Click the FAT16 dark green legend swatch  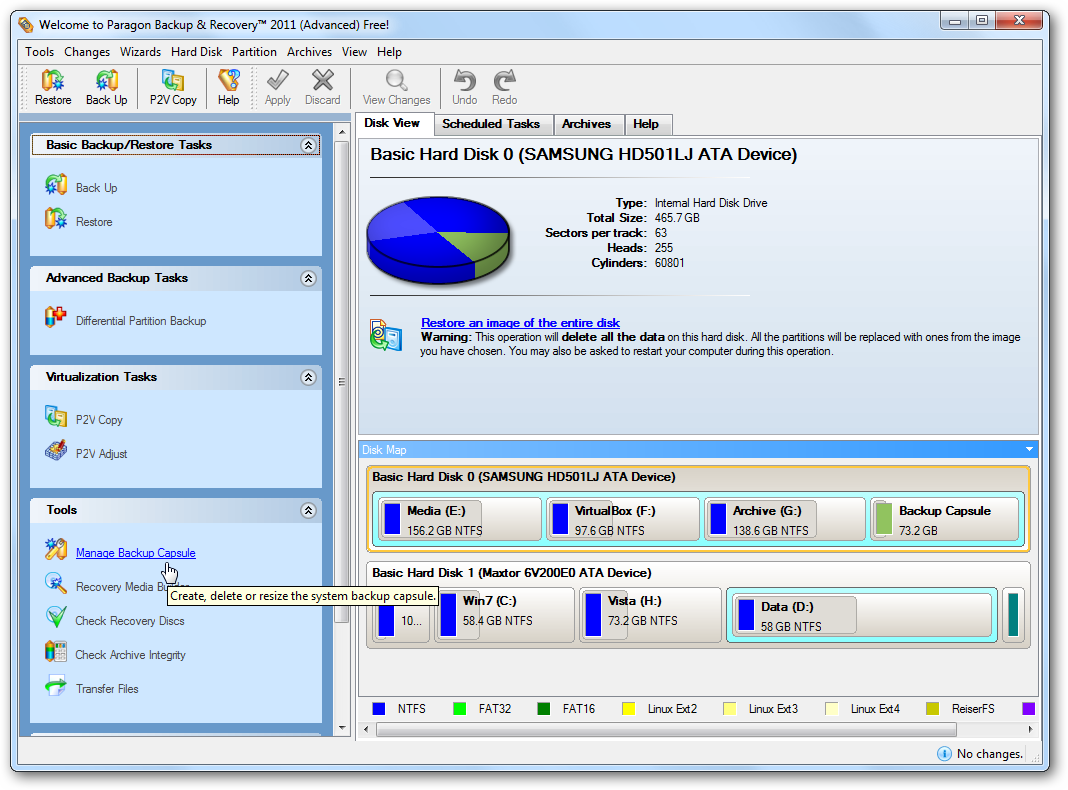pos(544,708)
